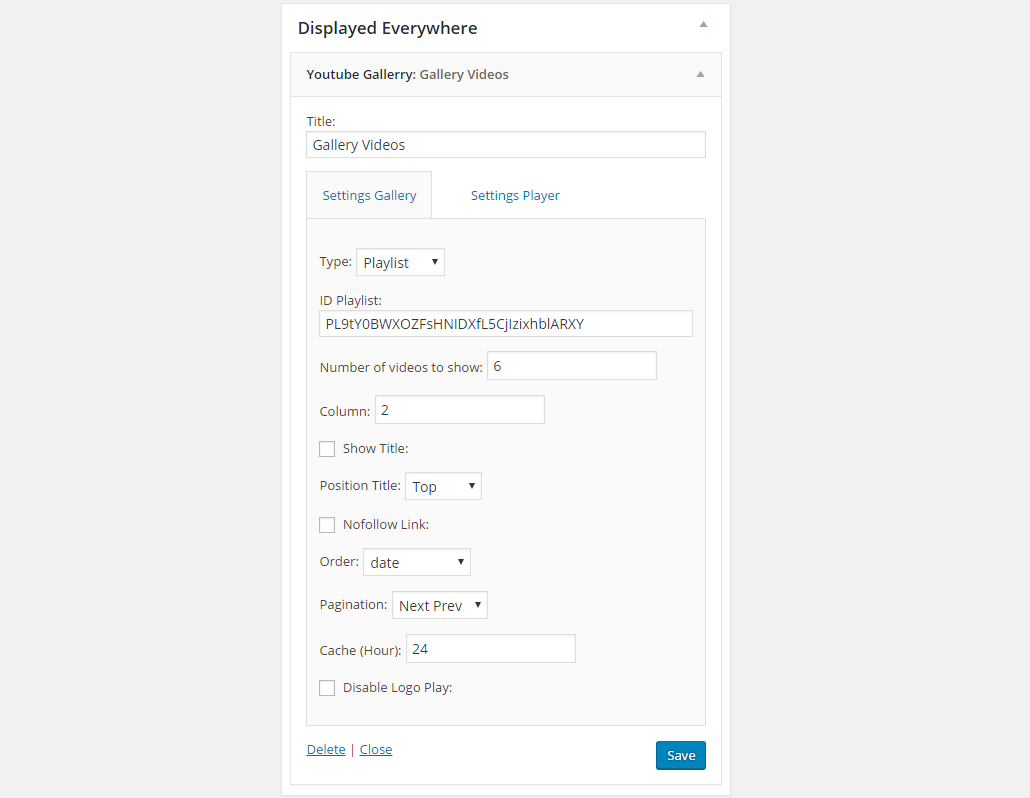Click the Number of videos to show field
Viewport: 1030px width, 798px height.
tap(571, 366)
